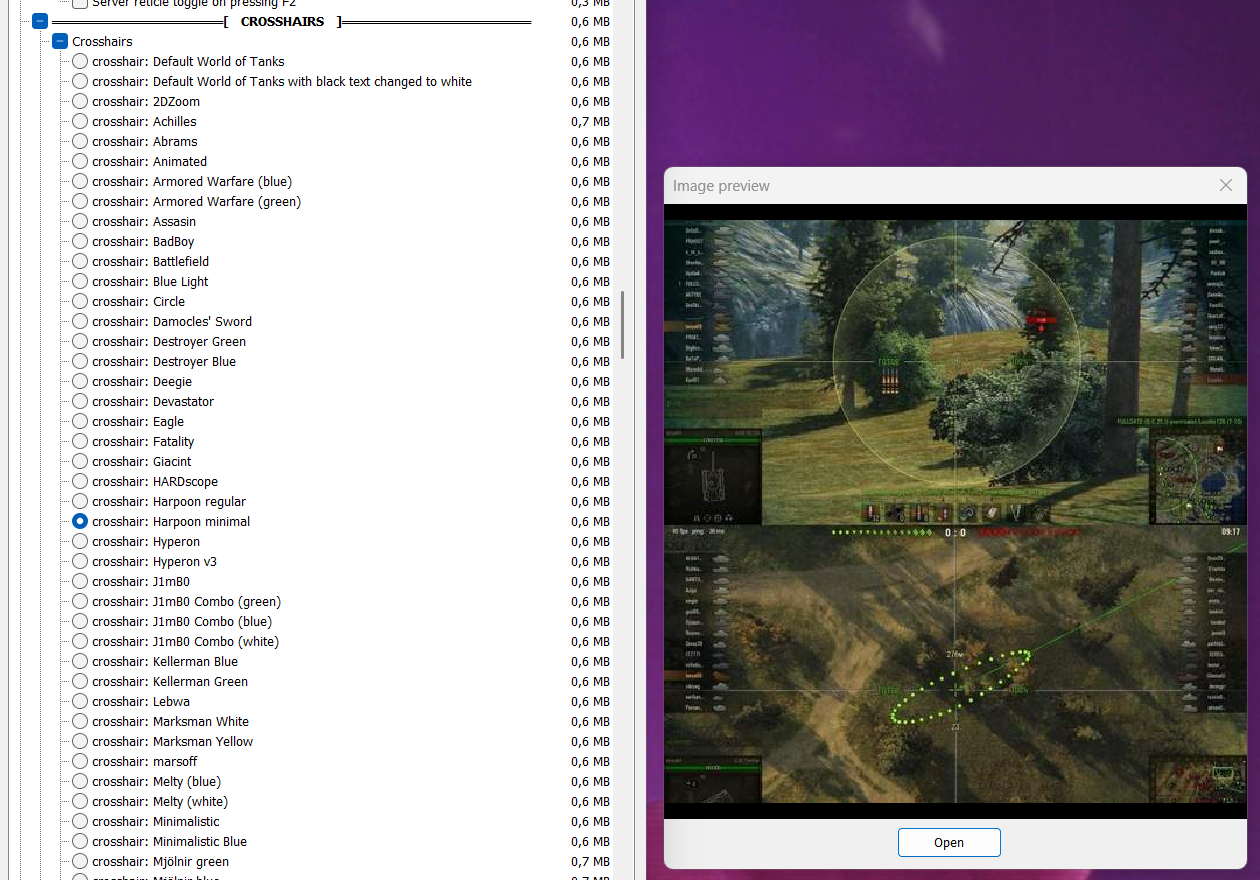This screenshot has height=880, width=1260.
Task: Choose crosshair: Marksman Yellow
Action: click(80, 741)
